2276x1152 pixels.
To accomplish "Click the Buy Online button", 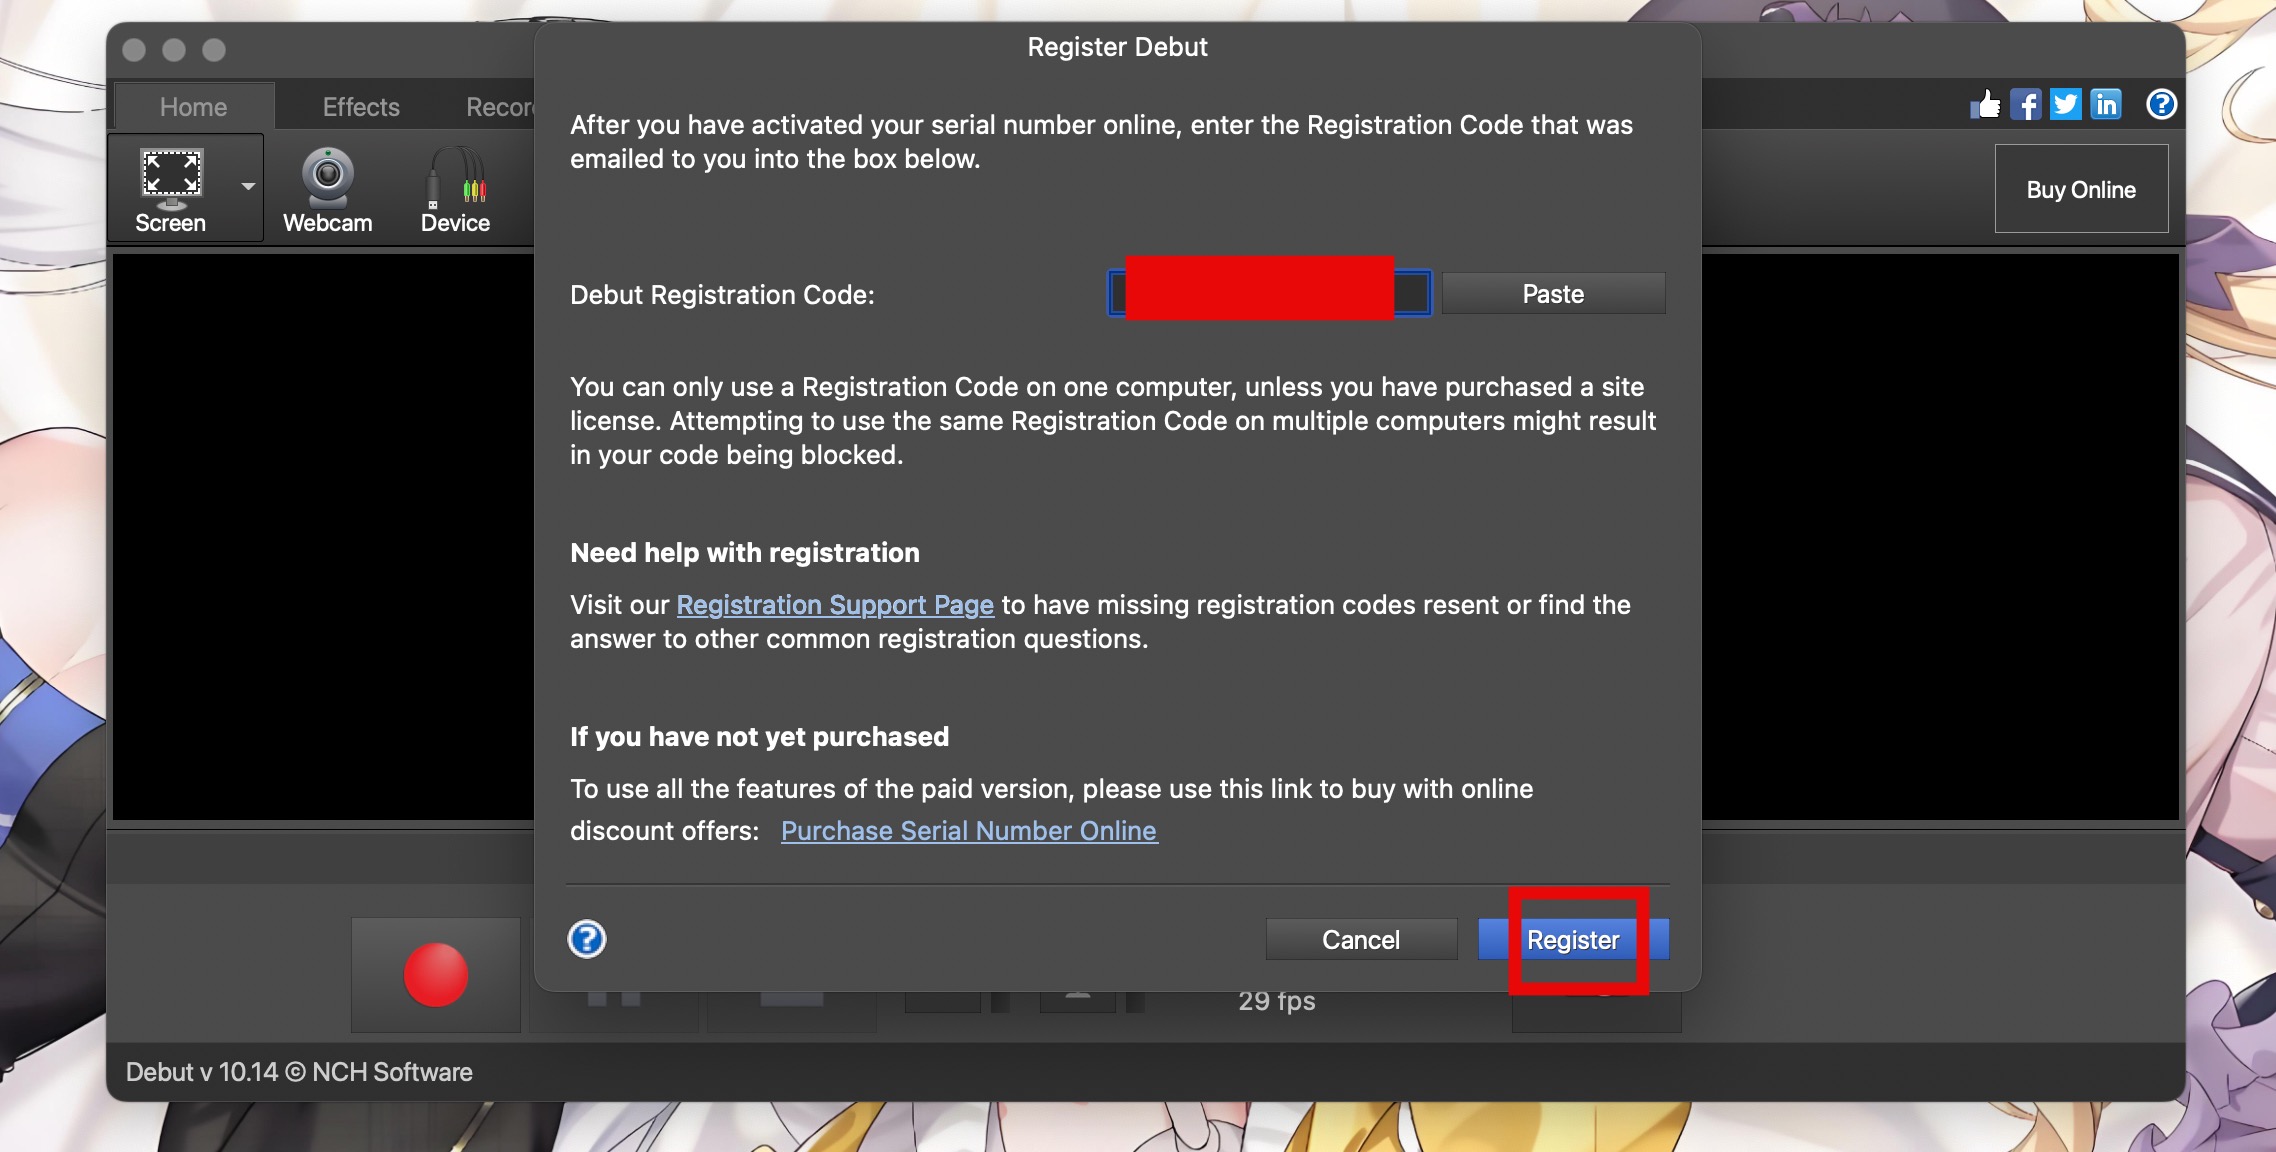I will tap(2081, 190).
